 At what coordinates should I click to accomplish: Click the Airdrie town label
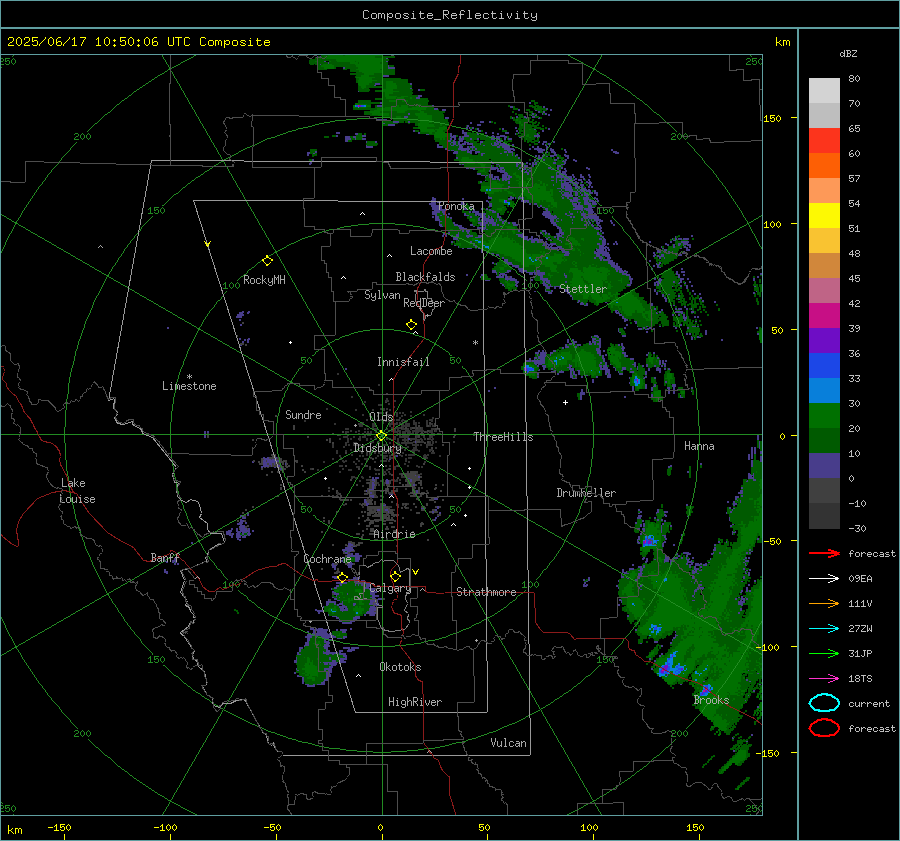tap(394, 534)
